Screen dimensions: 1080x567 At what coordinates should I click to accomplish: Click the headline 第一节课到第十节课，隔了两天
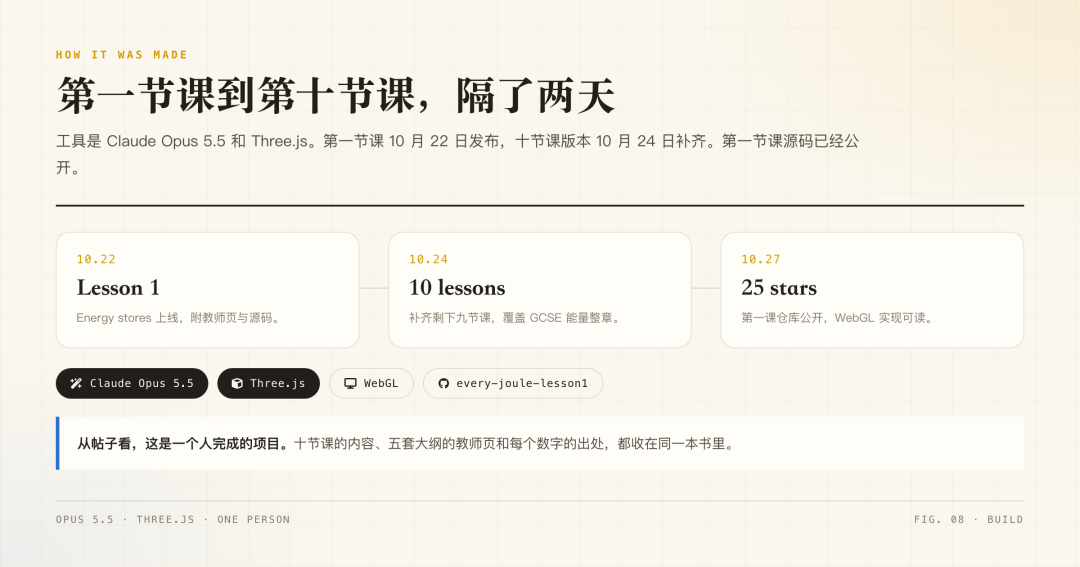(335, 95)
